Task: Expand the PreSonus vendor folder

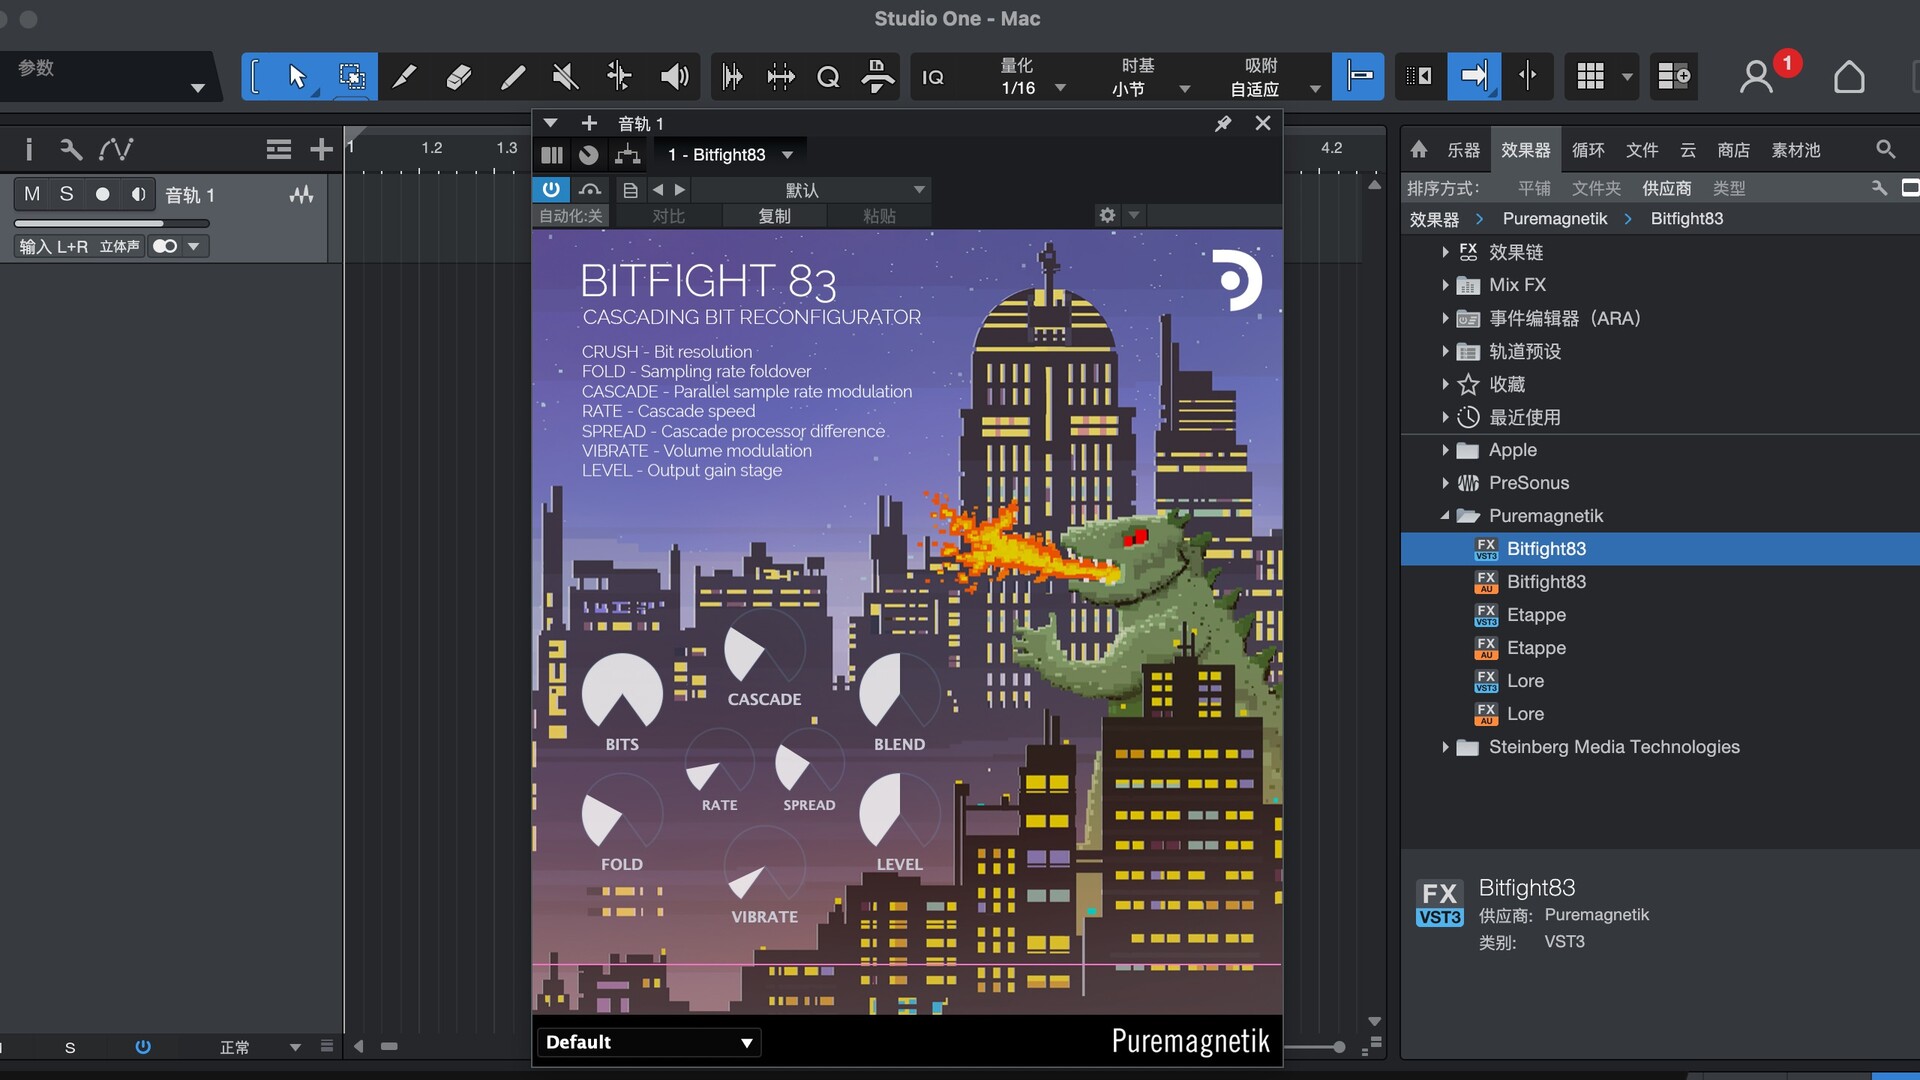Action: click(x=1445, y=483)
